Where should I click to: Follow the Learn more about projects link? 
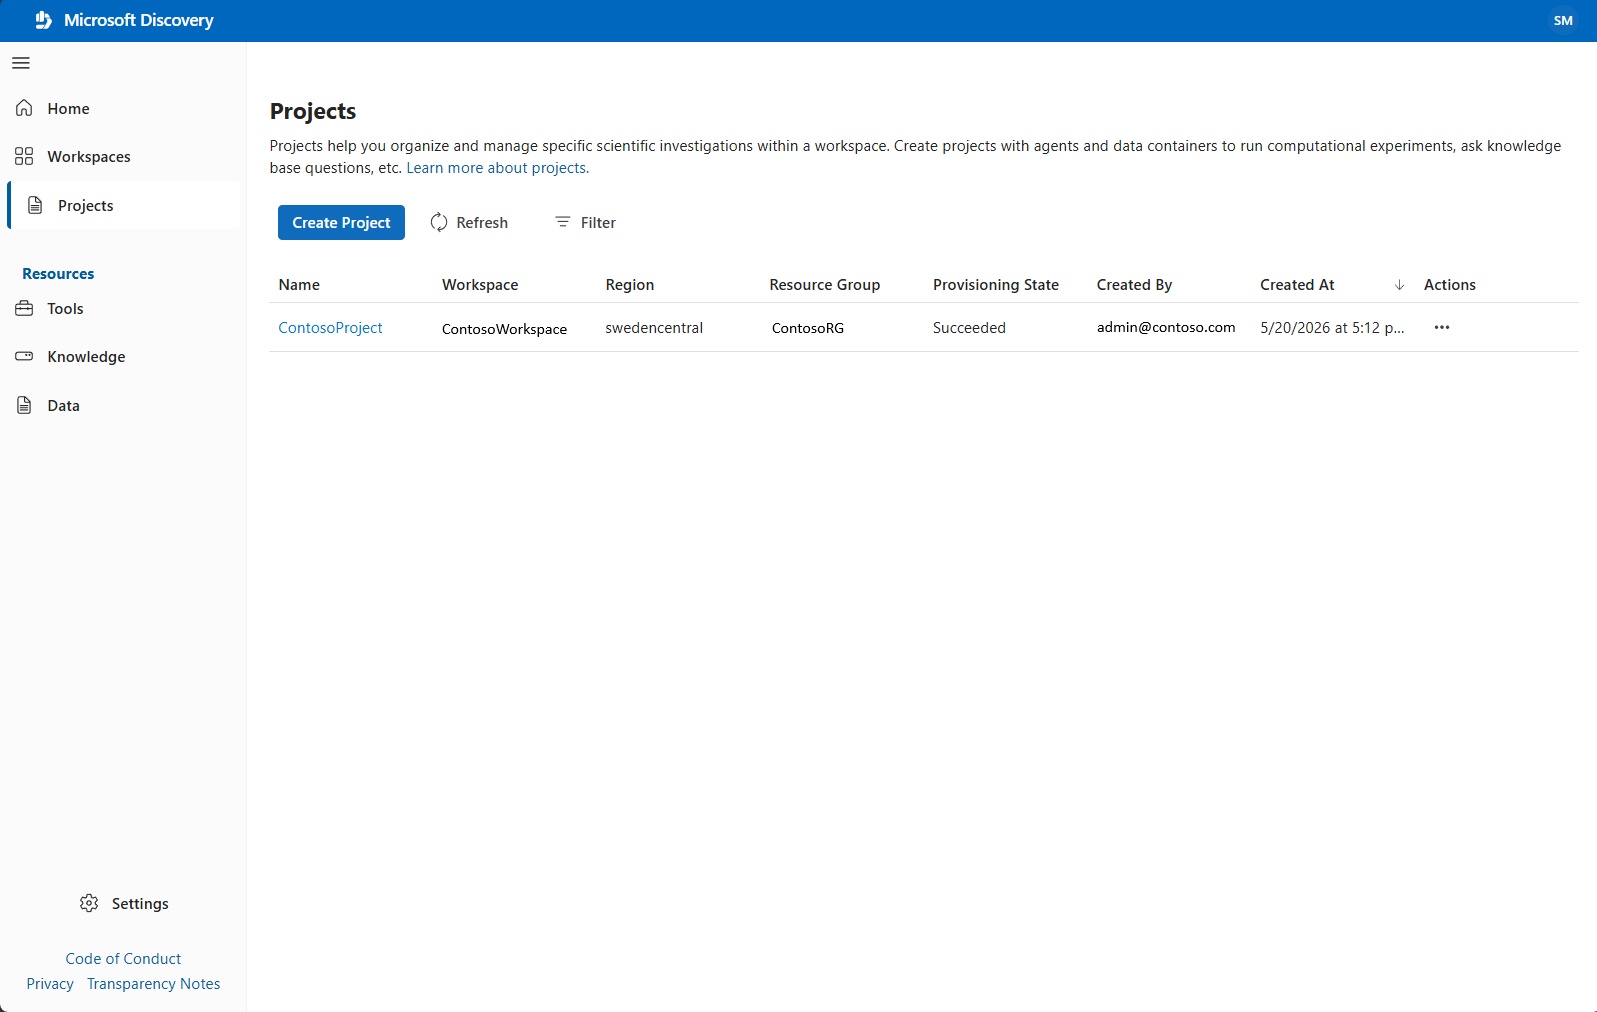click(x=497, y=168)
